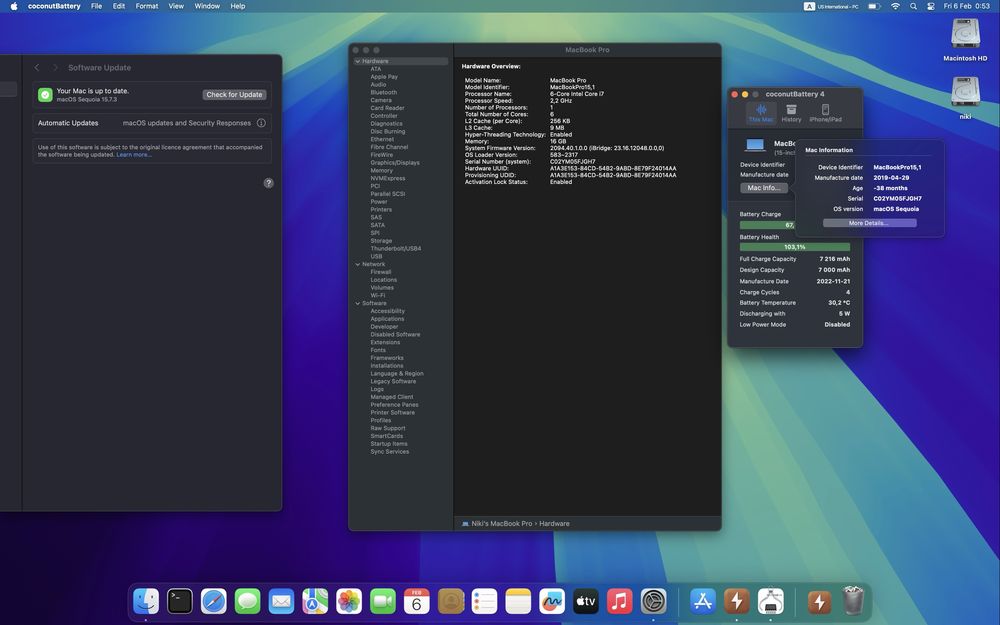The height and width of the screenshot is (625, 1000).
Task: Open Control Center in menu bar
Action: coord(930,6)
